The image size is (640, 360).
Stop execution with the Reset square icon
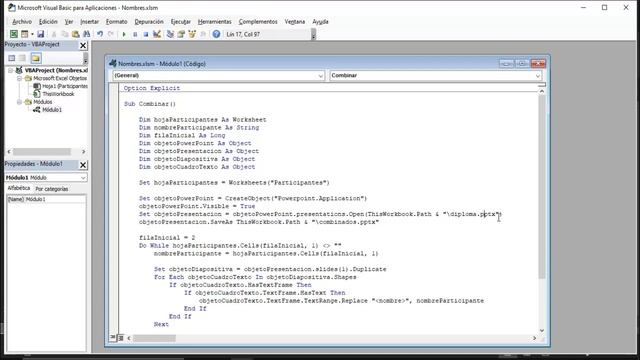[x=146, y=34]
